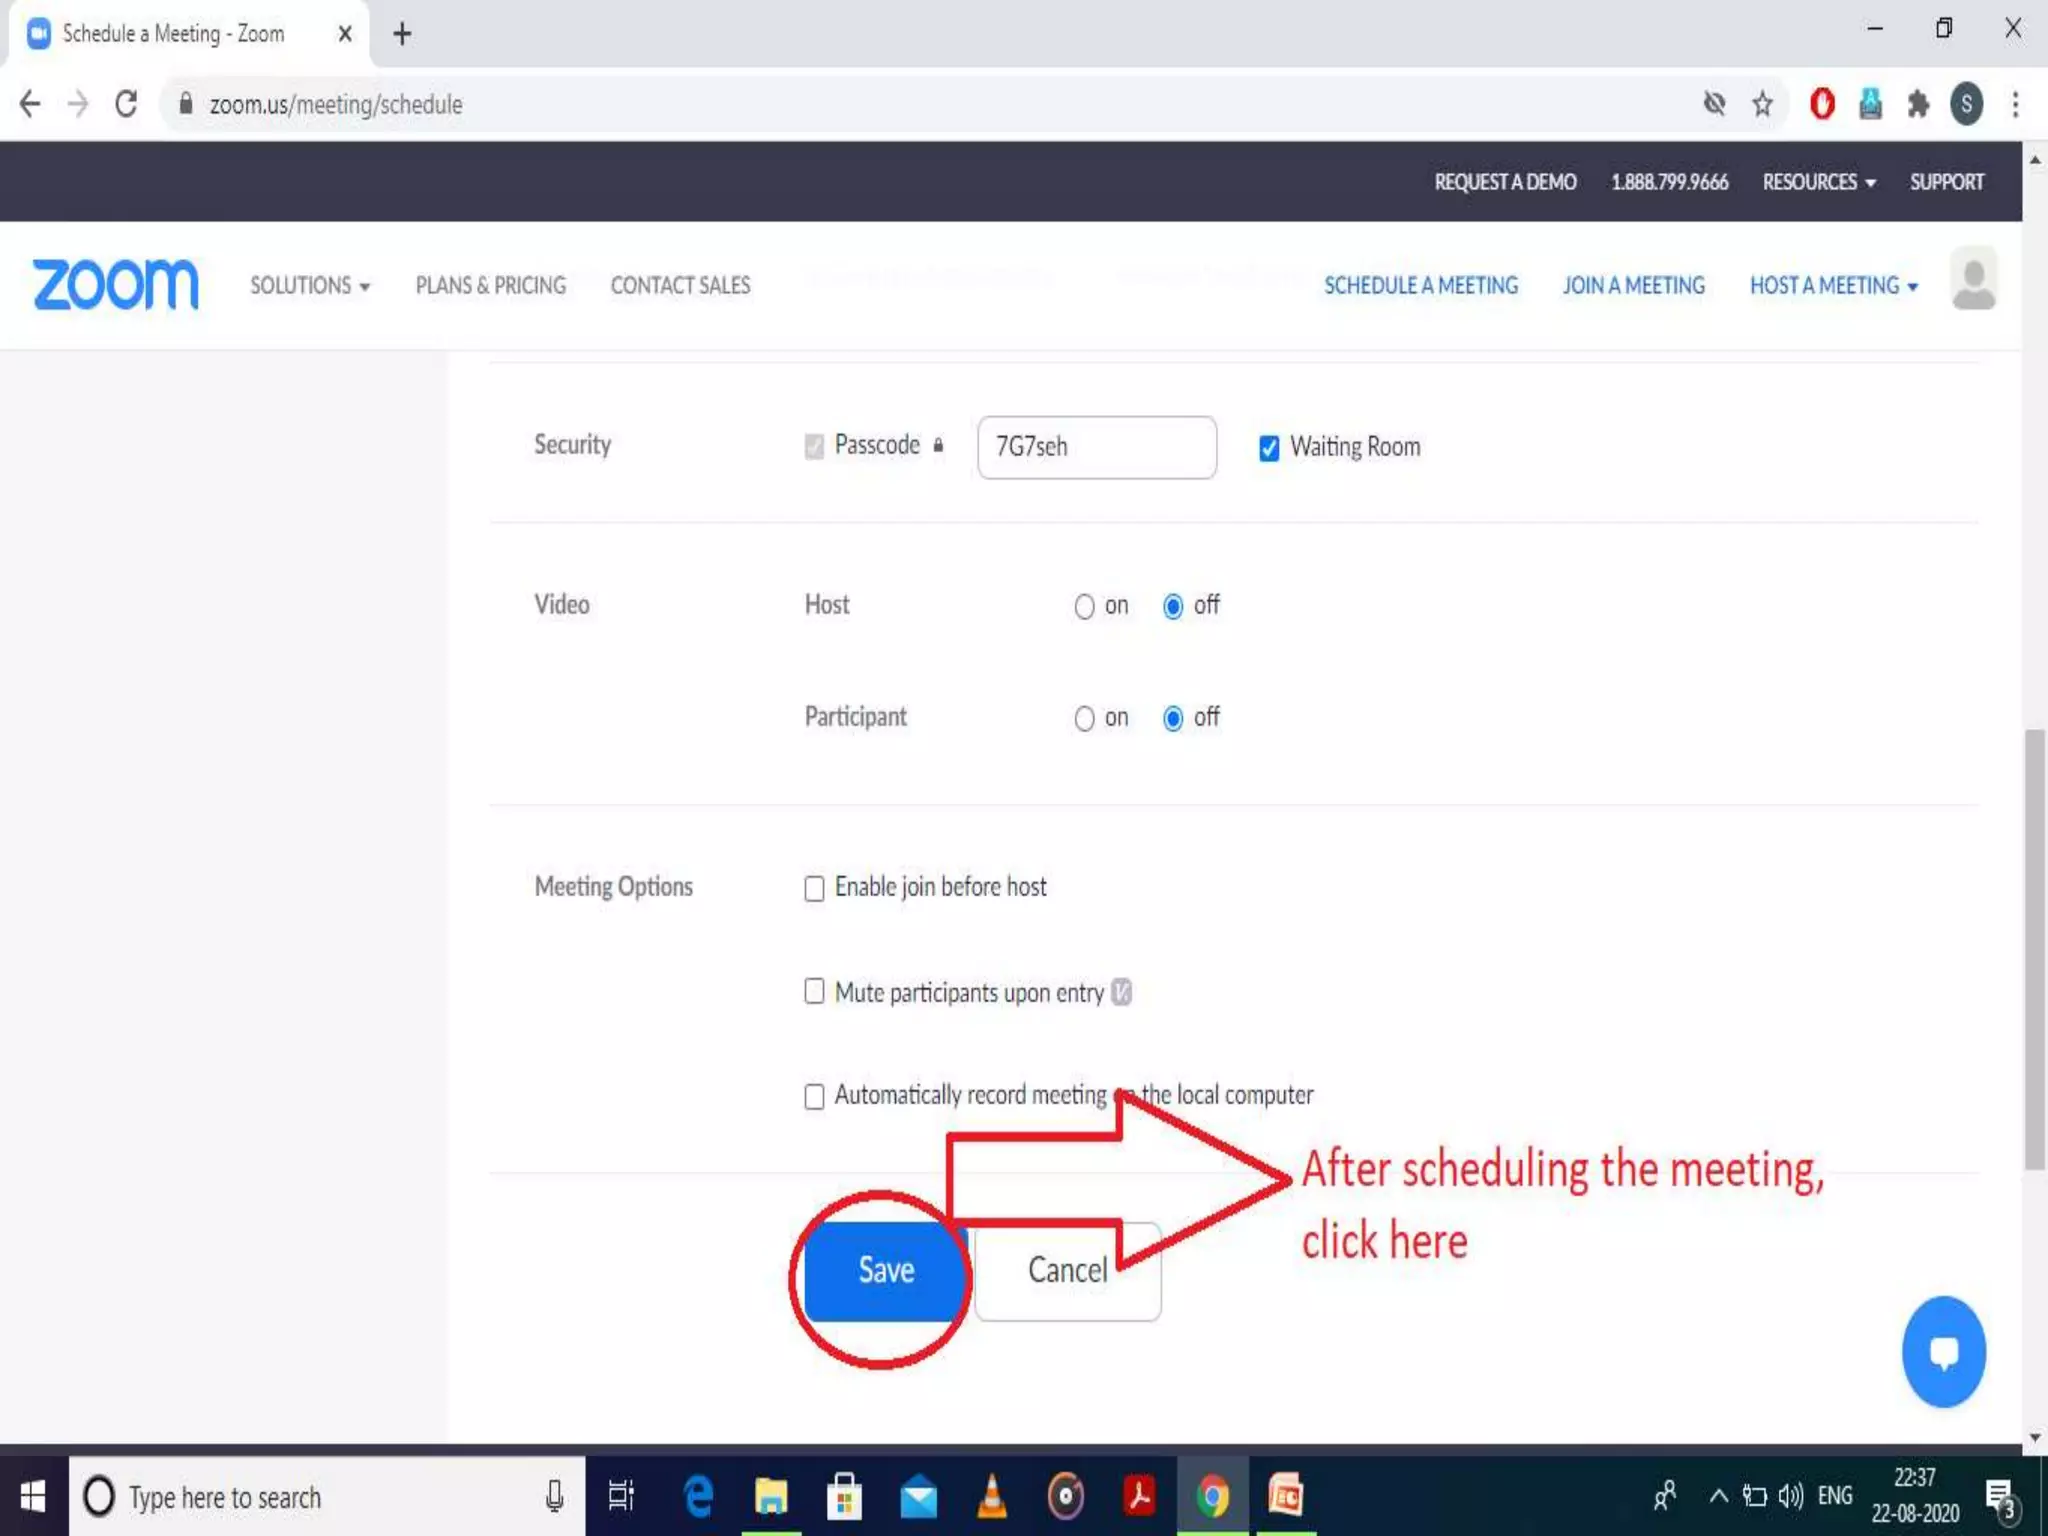Click into the Passcode text field

(x=1096, y=447)
